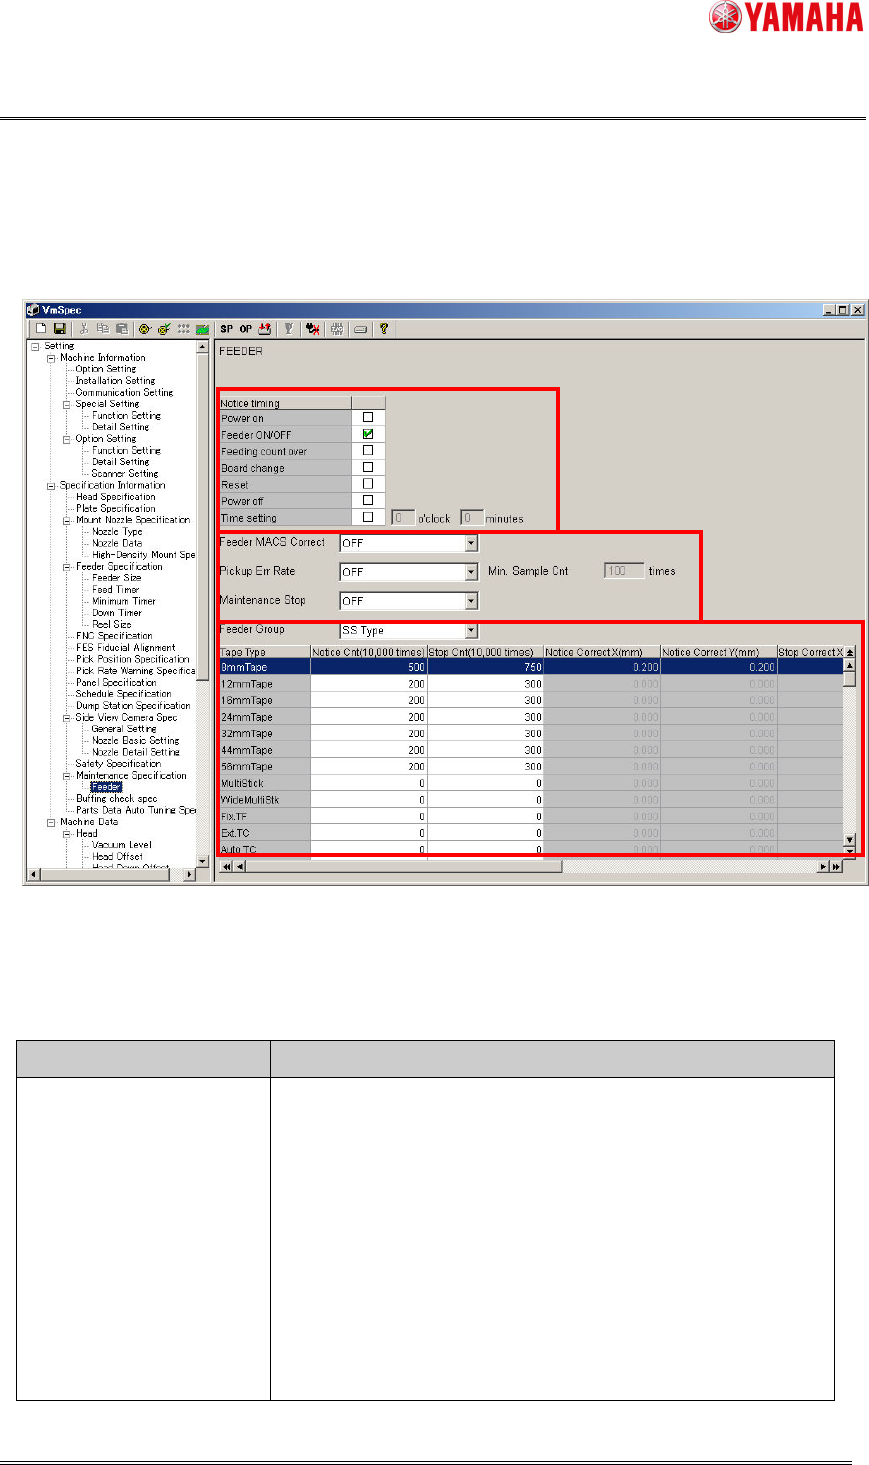Click the yellow circle with green check icon

pos(164,328)
